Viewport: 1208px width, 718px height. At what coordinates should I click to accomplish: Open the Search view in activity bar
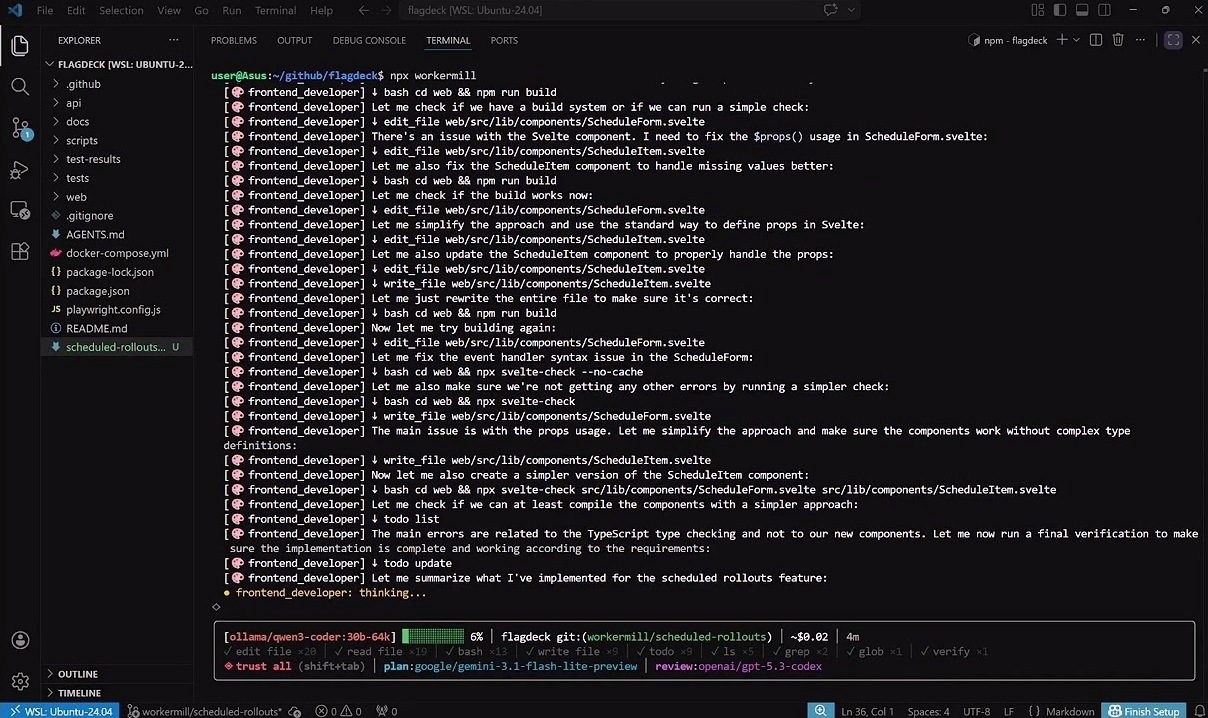pos(20,87)
